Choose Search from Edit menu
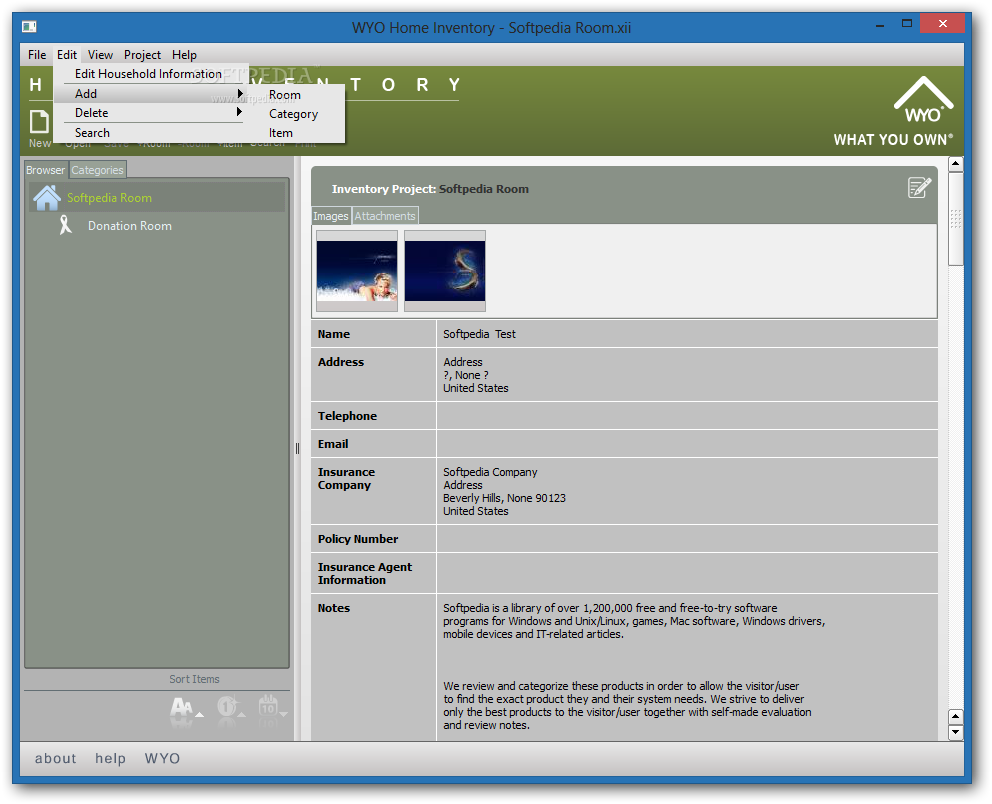Image resolution: width=992 pixels, height=804 pixels. click(151, 133)
